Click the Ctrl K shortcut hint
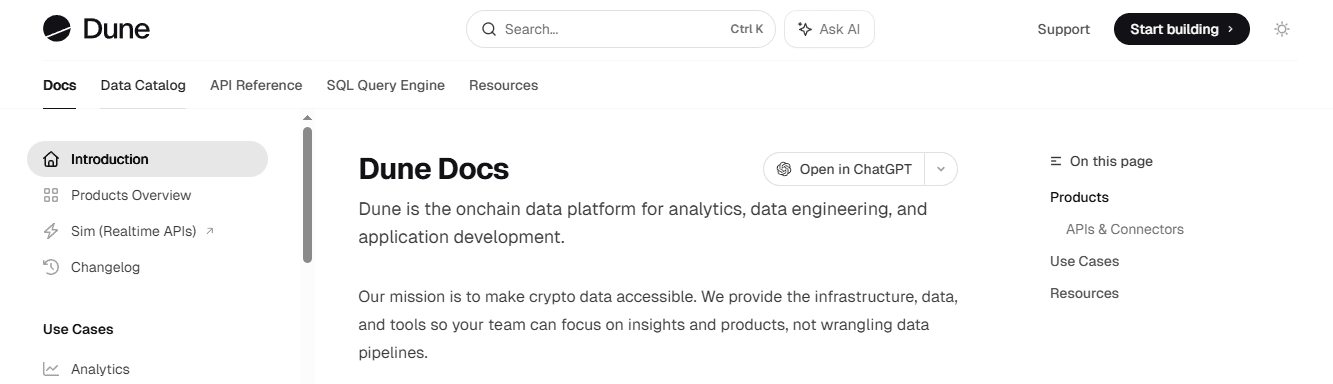The image size is (1333, 384). pos(747,29)
